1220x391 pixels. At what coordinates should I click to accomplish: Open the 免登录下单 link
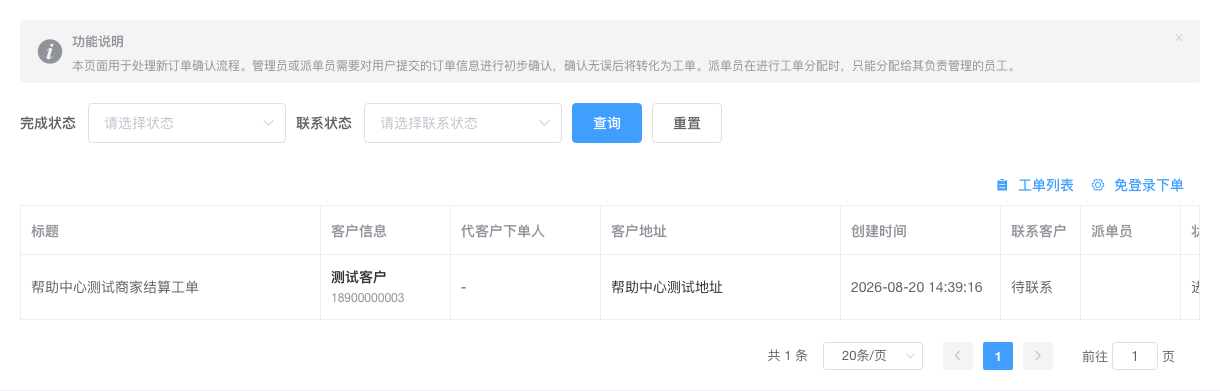pyautogui.click(x=1149, y=185)
